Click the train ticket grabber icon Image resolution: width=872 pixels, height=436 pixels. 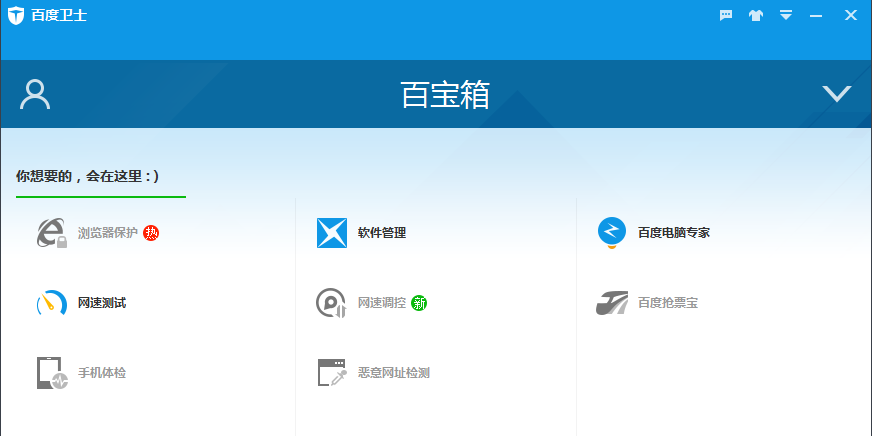click(612, 303)
